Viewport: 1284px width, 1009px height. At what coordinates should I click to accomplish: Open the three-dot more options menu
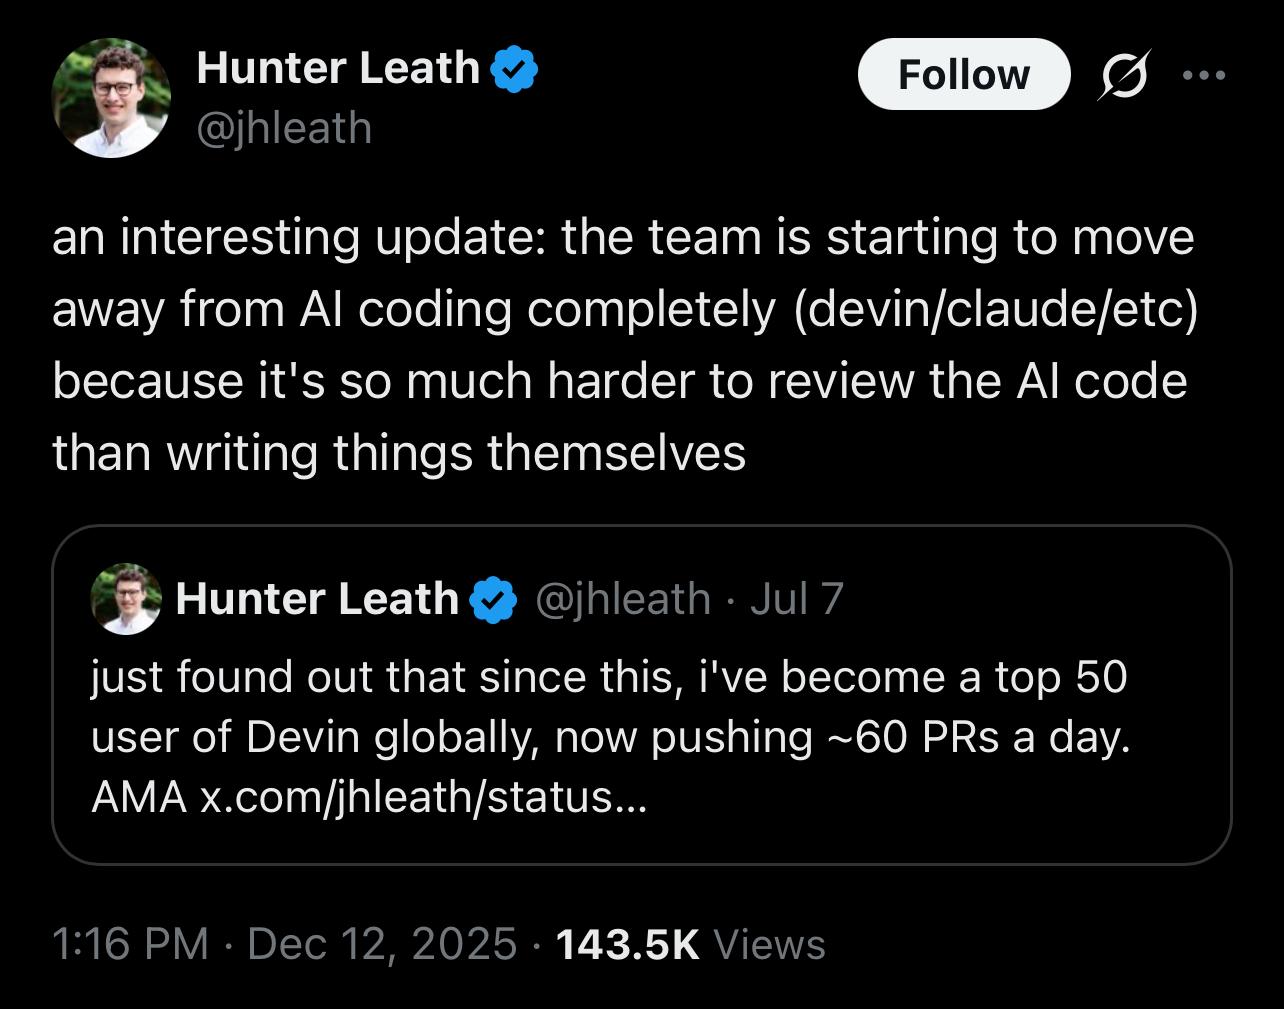point(1203,75)
